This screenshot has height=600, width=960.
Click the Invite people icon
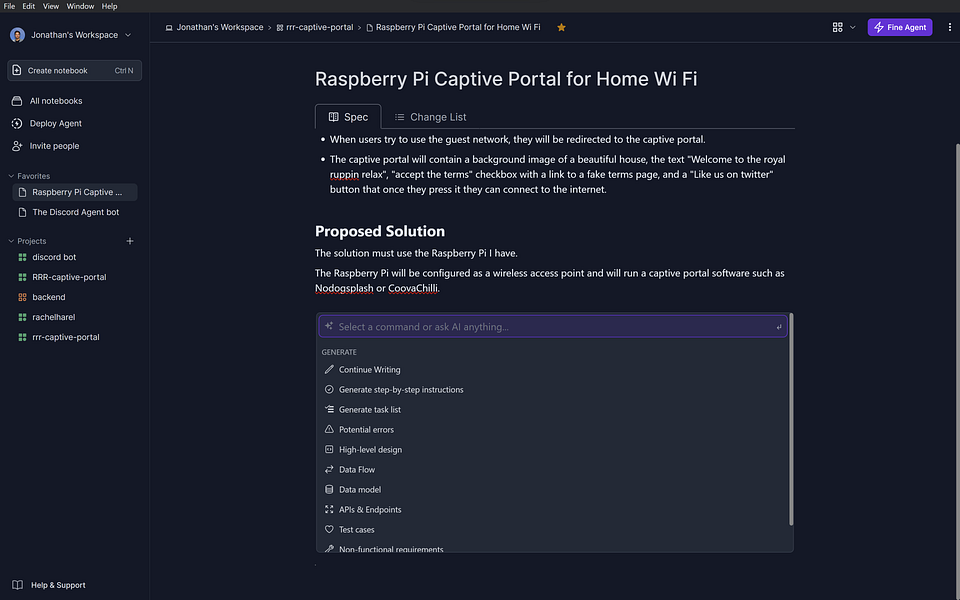pyautogui.click(x=17, y=146)
